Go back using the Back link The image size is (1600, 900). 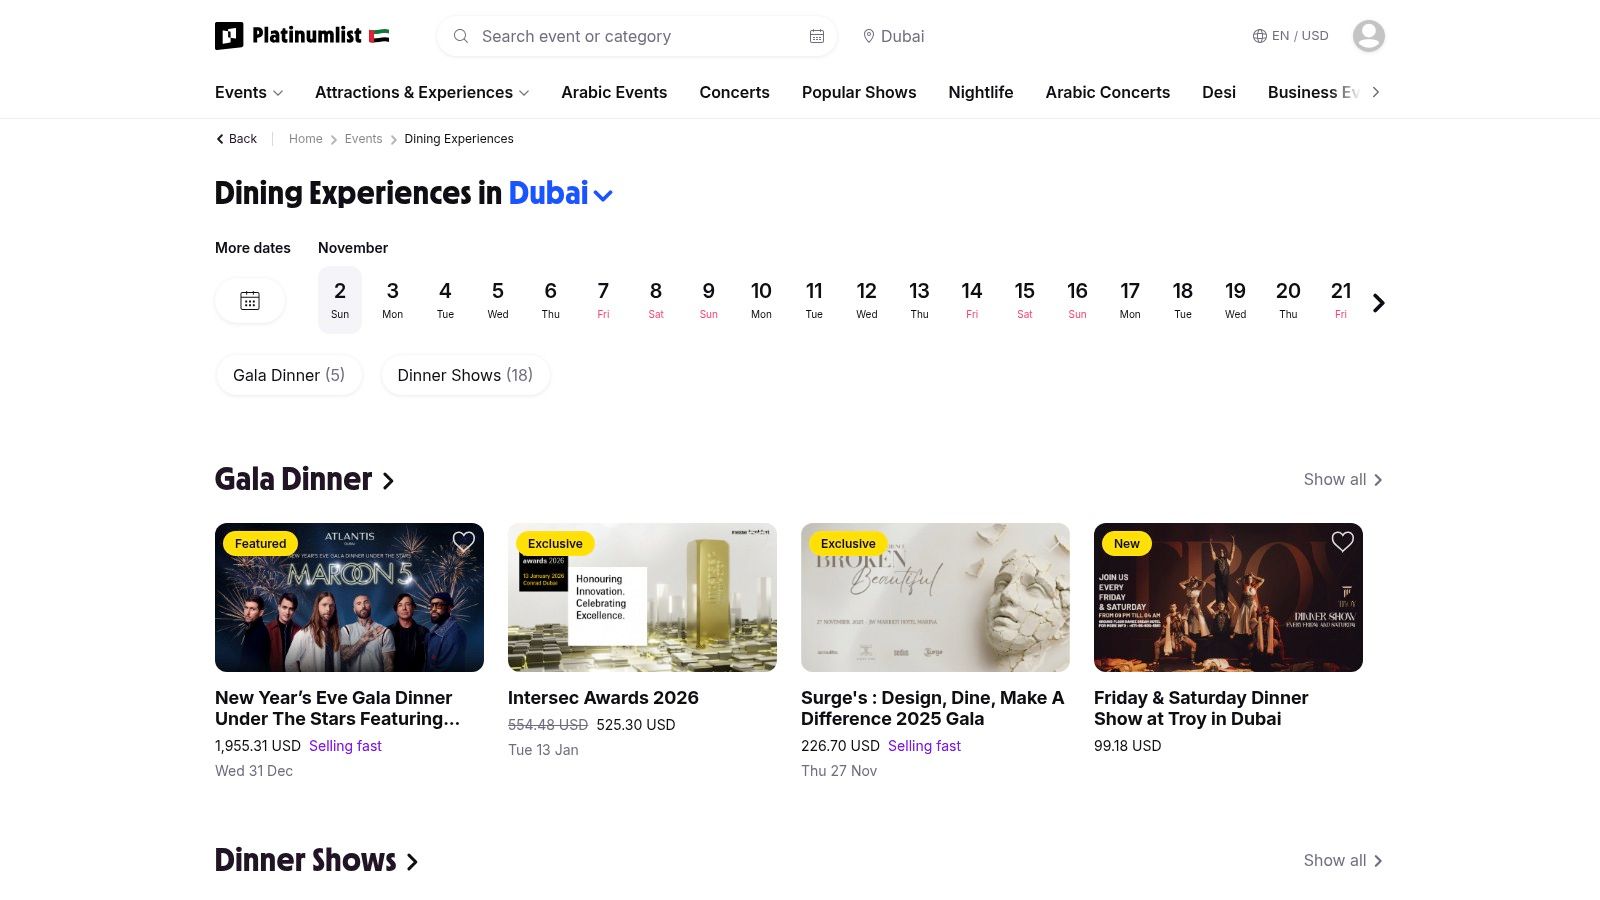[x=237, y=139]
